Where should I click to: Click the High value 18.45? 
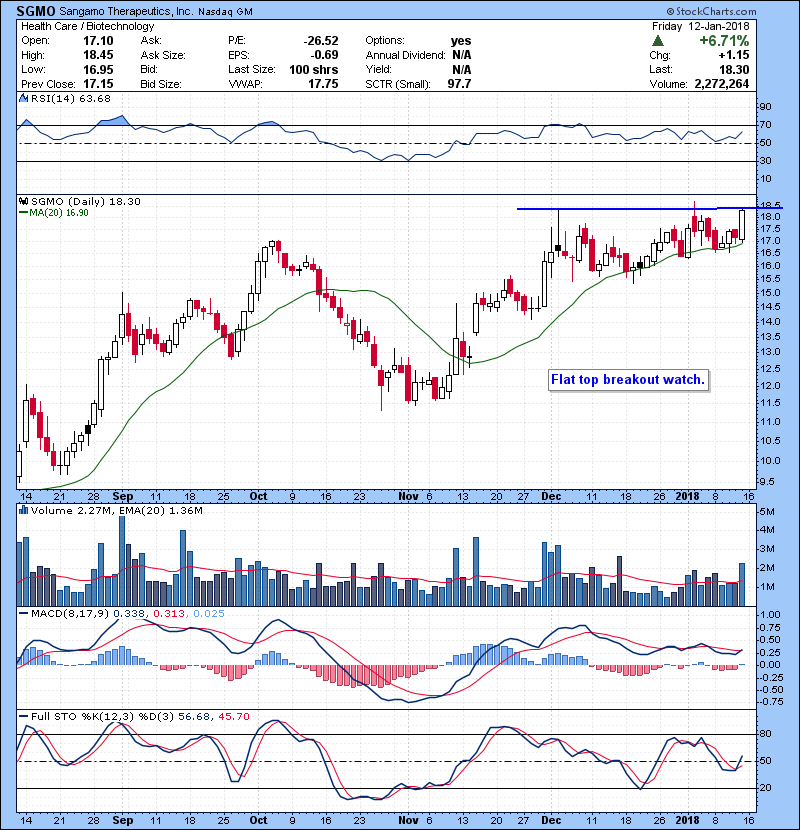[x=98, y=55]
